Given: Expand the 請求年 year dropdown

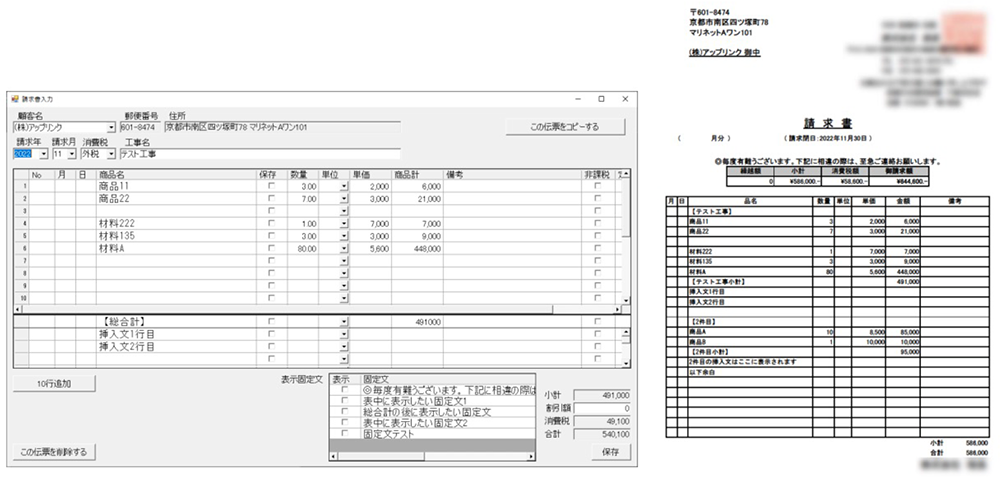Looking at the screenshot, I should (44, 154).
